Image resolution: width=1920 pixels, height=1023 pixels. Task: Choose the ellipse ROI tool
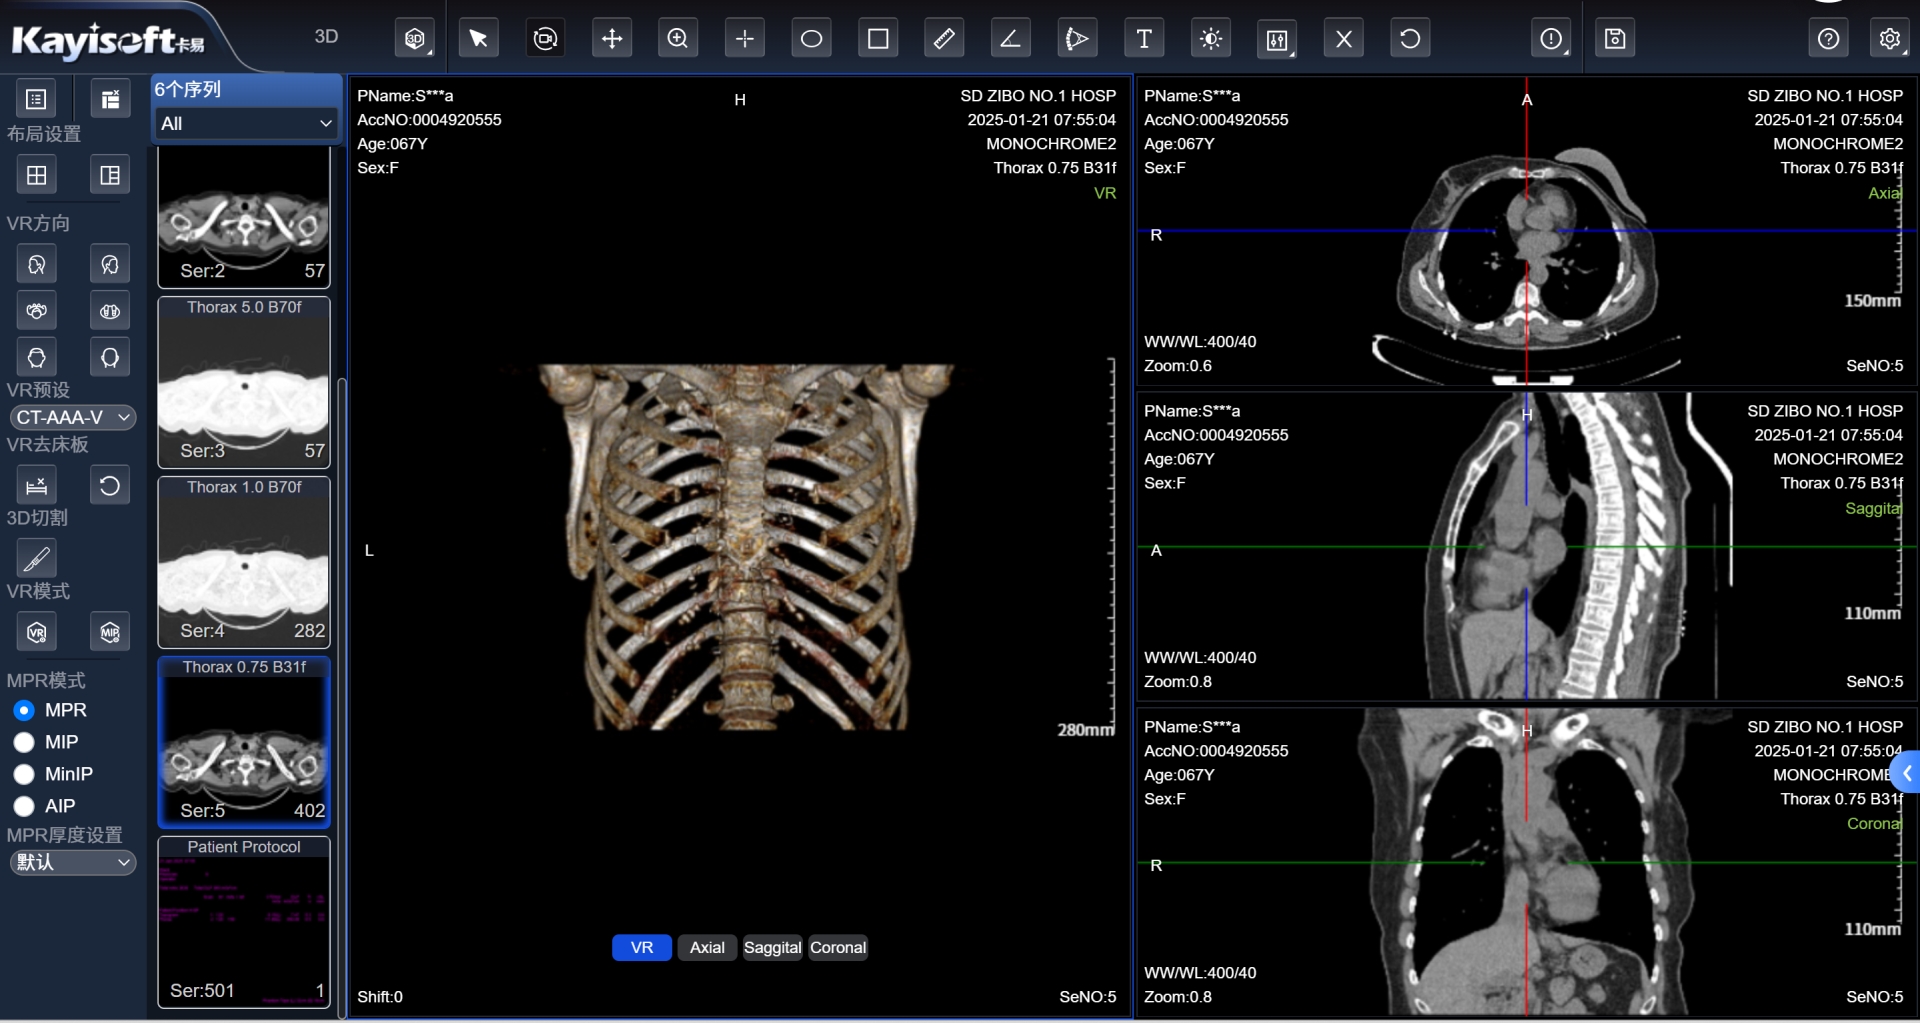coord(811,39)
